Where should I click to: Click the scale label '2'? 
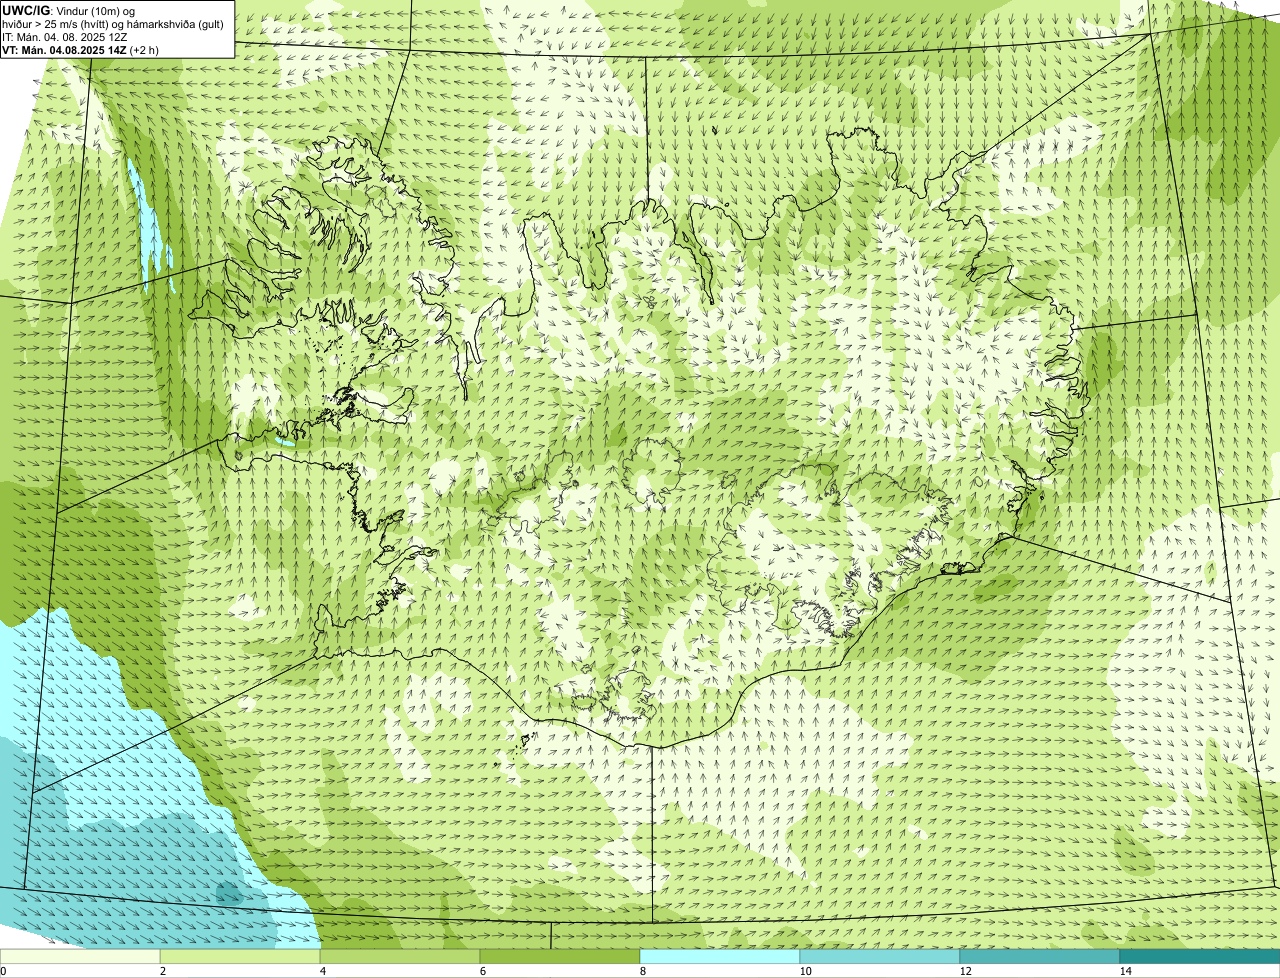pyautogui.click(x=163, y=971)
